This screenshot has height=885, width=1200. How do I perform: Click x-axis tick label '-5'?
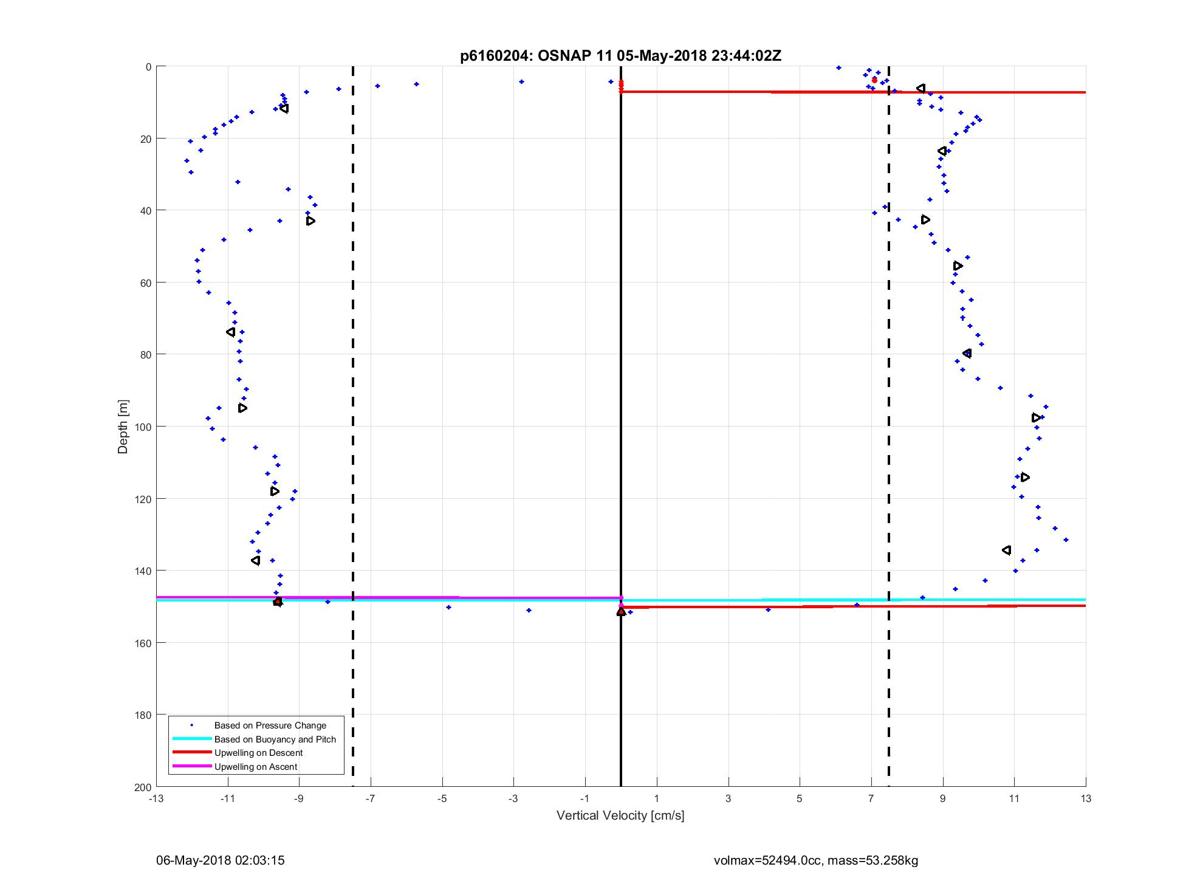tap(442, 799)
